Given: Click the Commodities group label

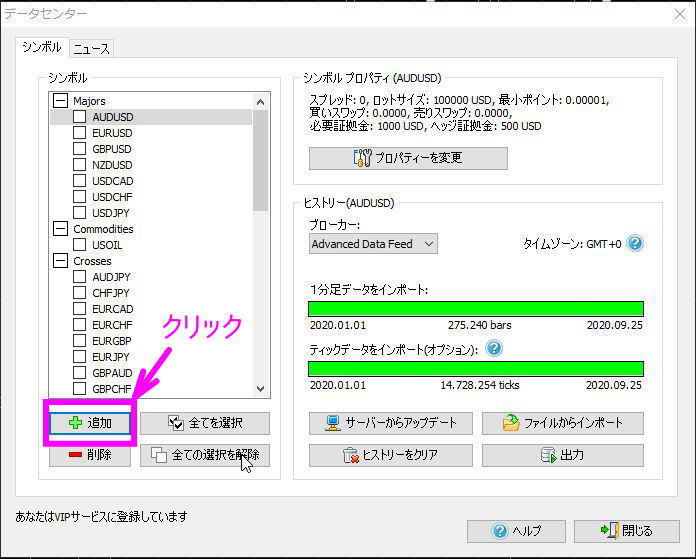Looking at the screenshot, I should 103,229.
